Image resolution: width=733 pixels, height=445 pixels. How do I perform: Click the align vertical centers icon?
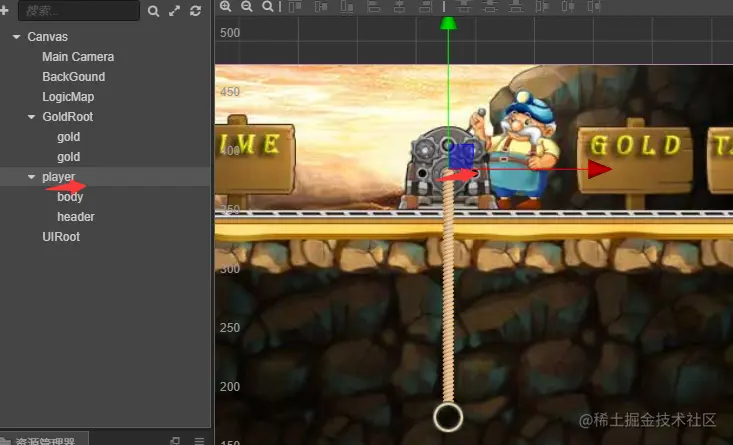(x=321, y=6)
